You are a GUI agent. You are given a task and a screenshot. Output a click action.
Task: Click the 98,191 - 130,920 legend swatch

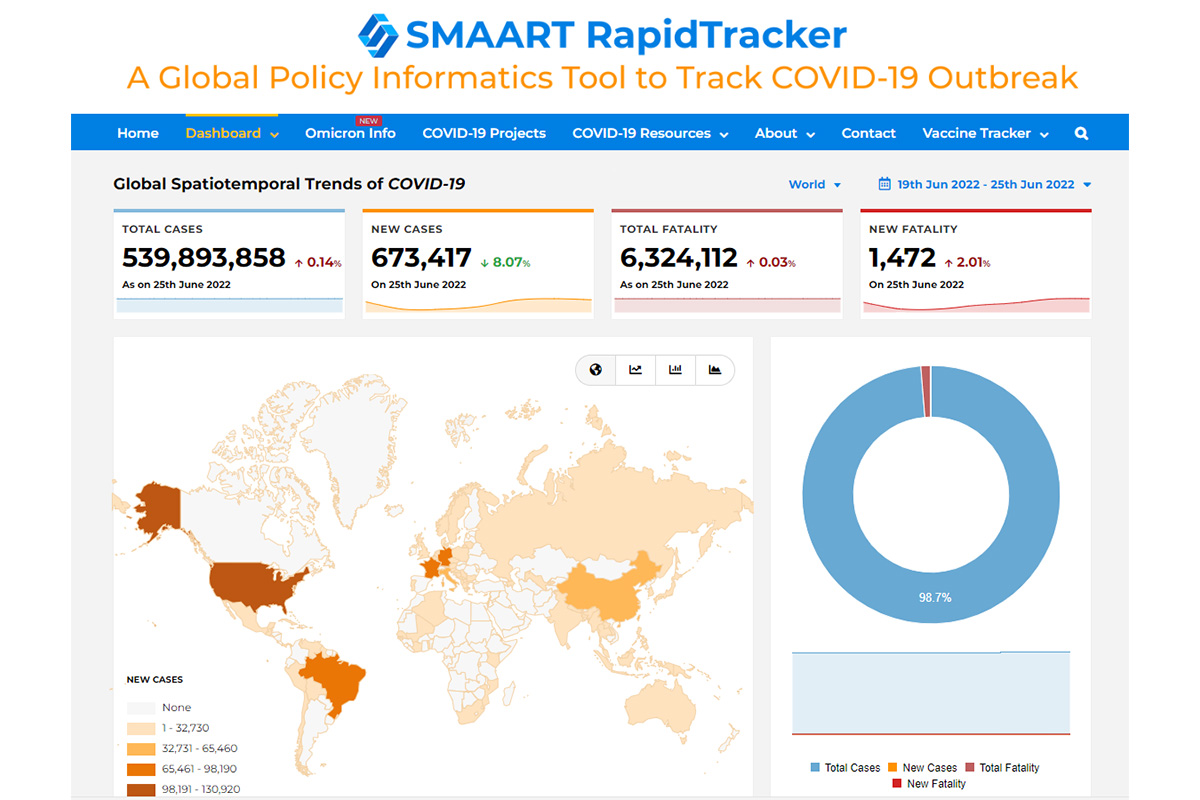click(x=140, y=789)
